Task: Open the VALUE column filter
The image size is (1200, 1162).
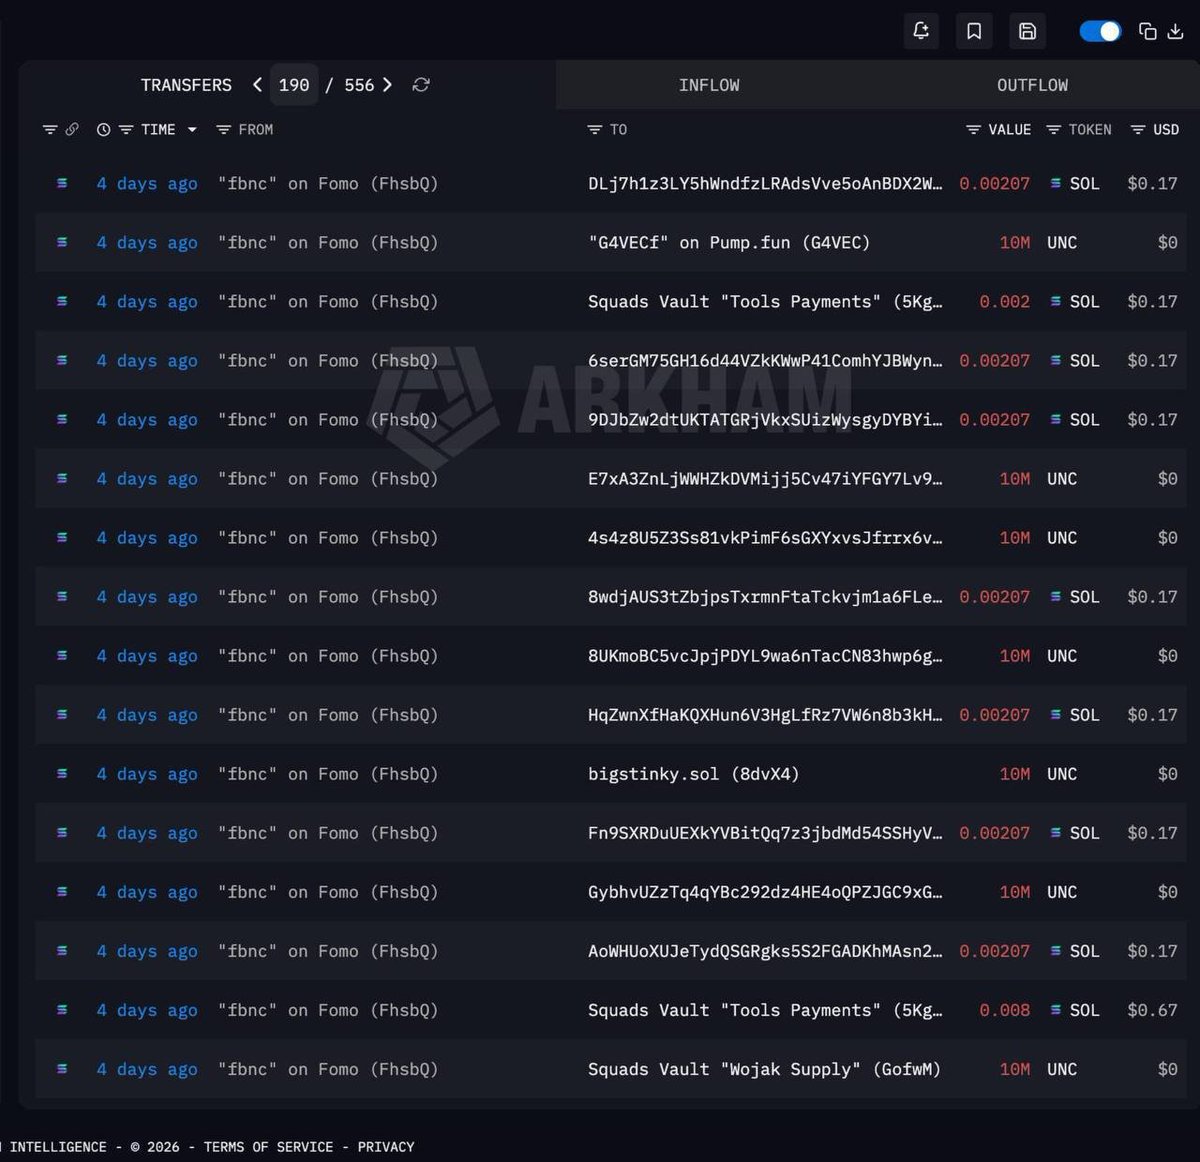Action: (x=973, y=130)
